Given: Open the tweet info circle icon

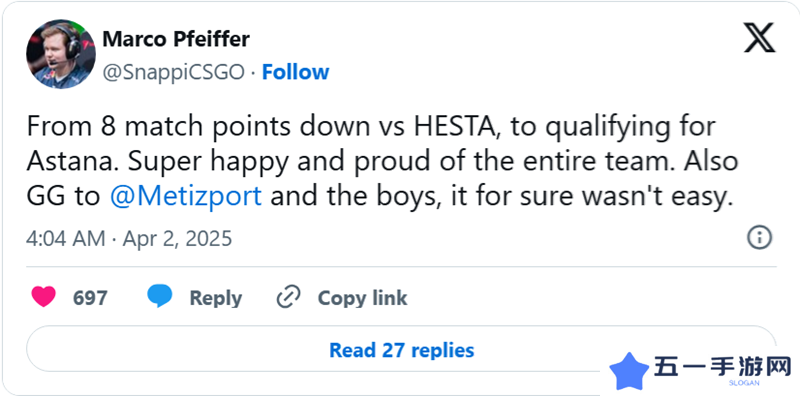Looking at the screenshot, I should click(x=759, y=238).
